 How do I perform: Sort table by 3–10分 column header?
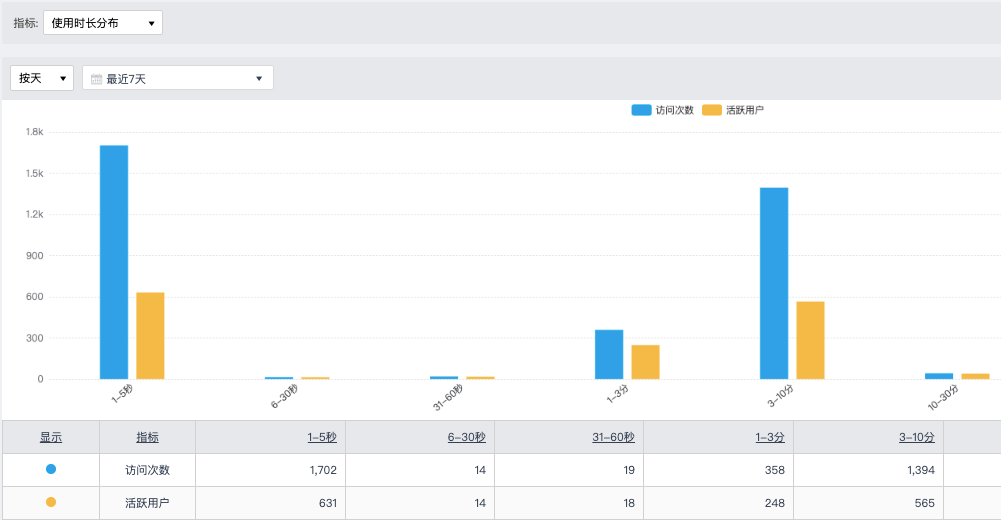916,437
